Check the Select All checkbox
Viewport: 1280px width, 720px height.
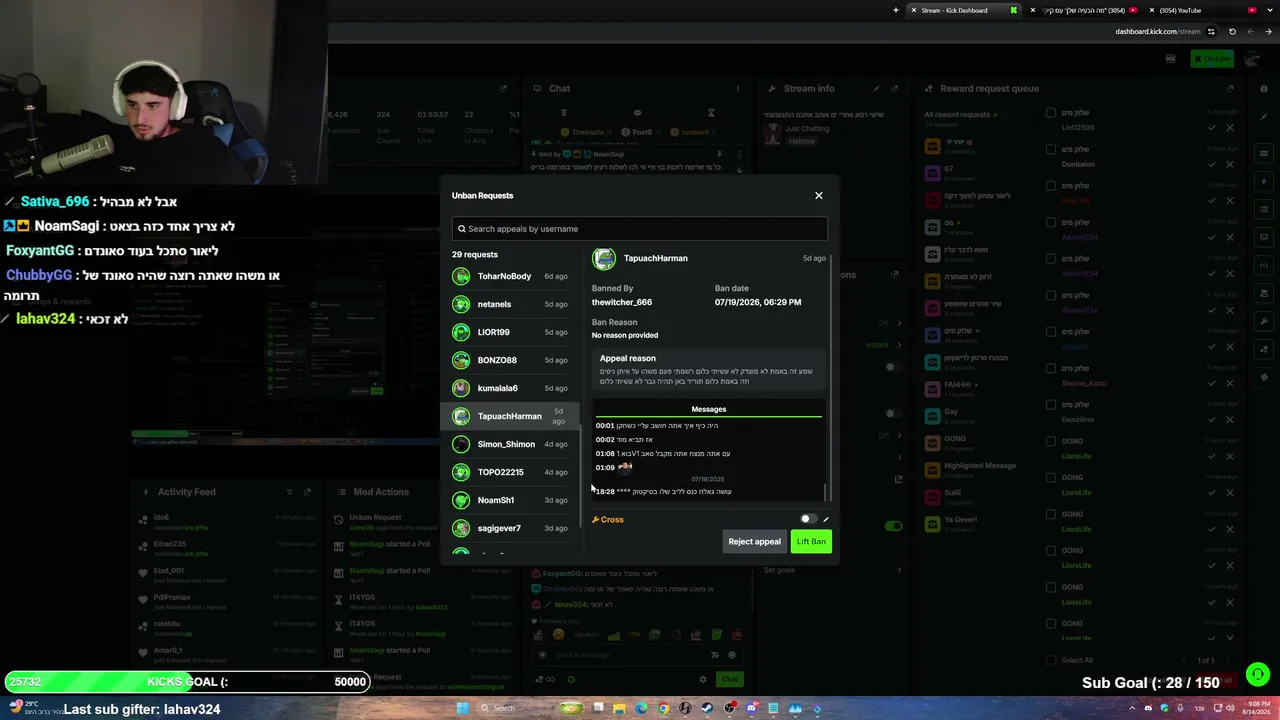1050,660
